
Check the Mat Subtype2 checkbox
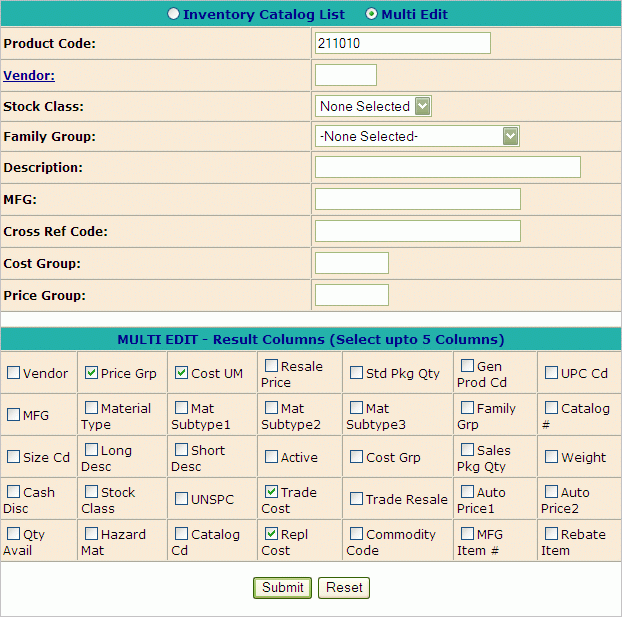point(271,407)
